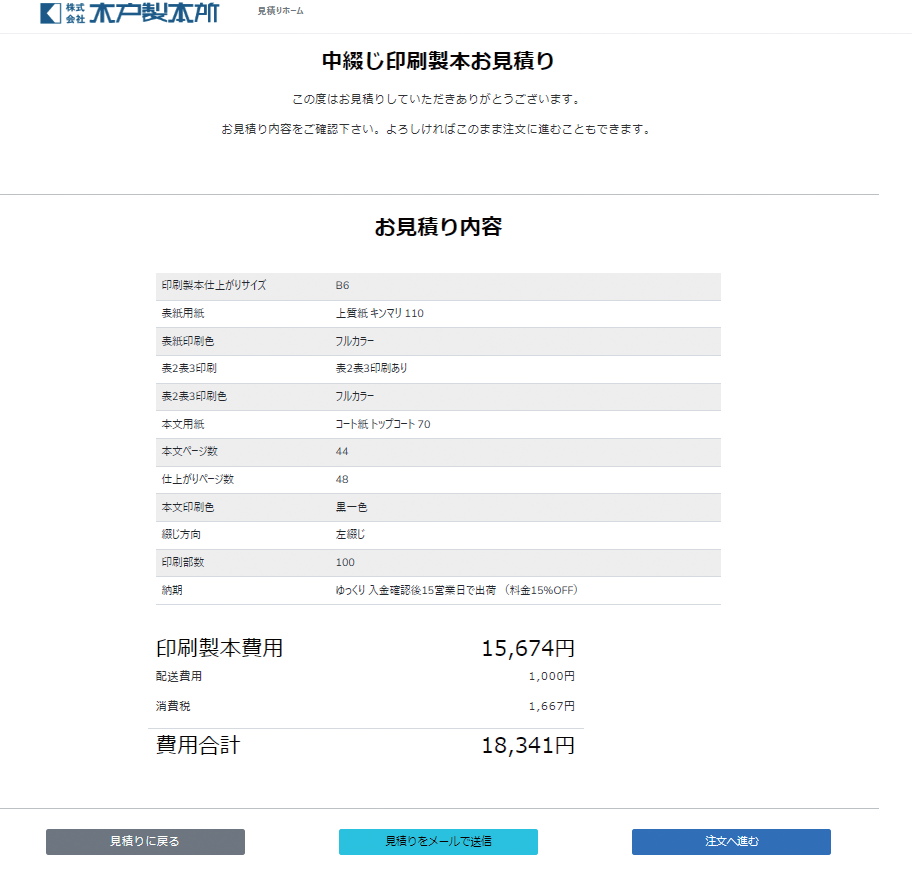Click the 仕上がりページ数 value 48
The height and width of the screenshot is (888, 912).
(x=342, y=480)
